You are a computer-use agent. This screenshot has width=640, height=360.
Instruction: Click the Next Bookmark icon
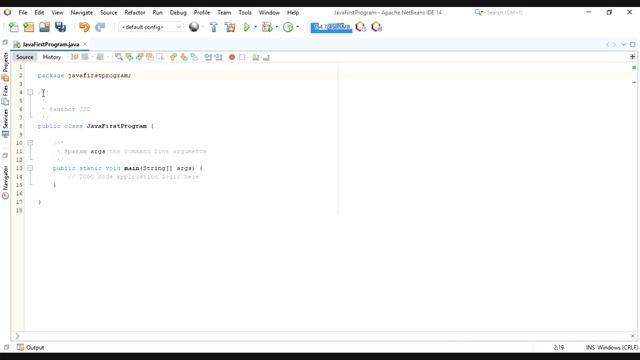184,57
